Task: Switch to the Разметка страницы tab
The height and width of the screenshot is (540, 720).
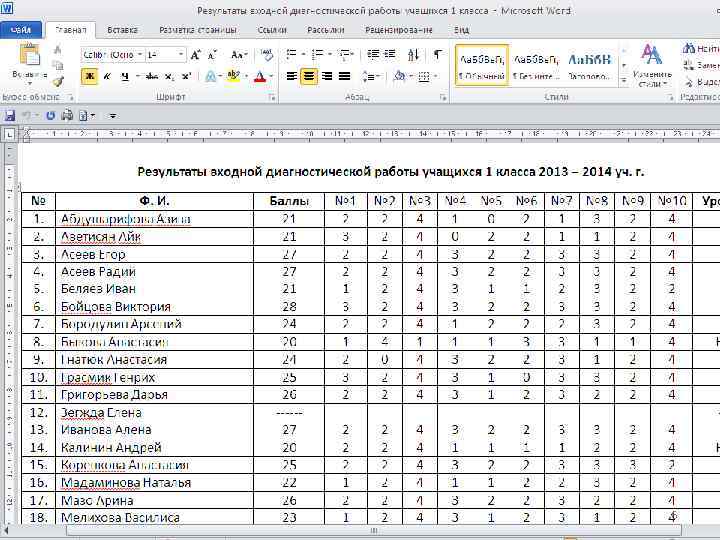Action: [x=198, y=30]
